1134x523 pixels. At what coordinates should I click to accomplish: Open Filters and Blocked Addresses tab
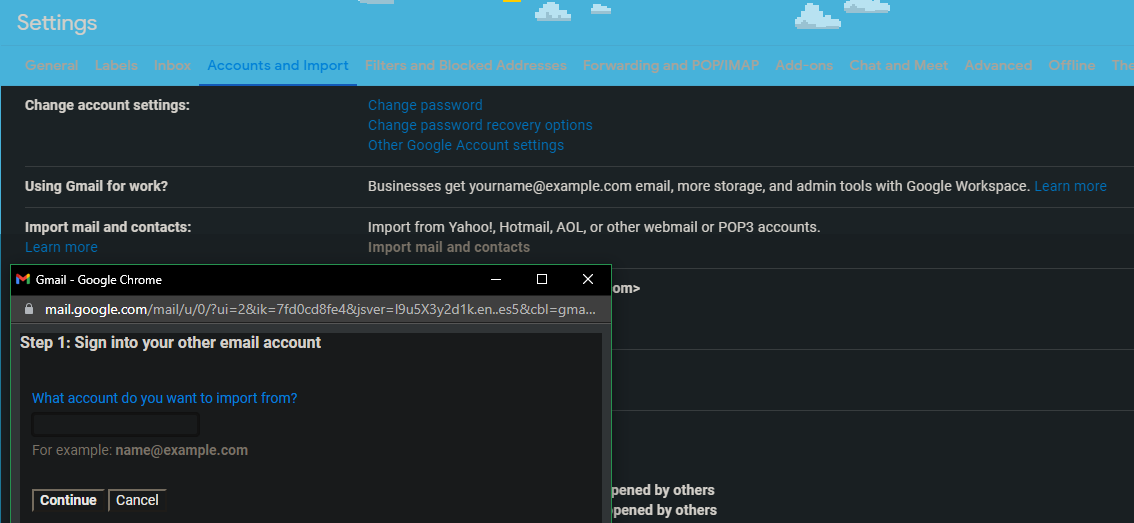[x=466, y=65]
